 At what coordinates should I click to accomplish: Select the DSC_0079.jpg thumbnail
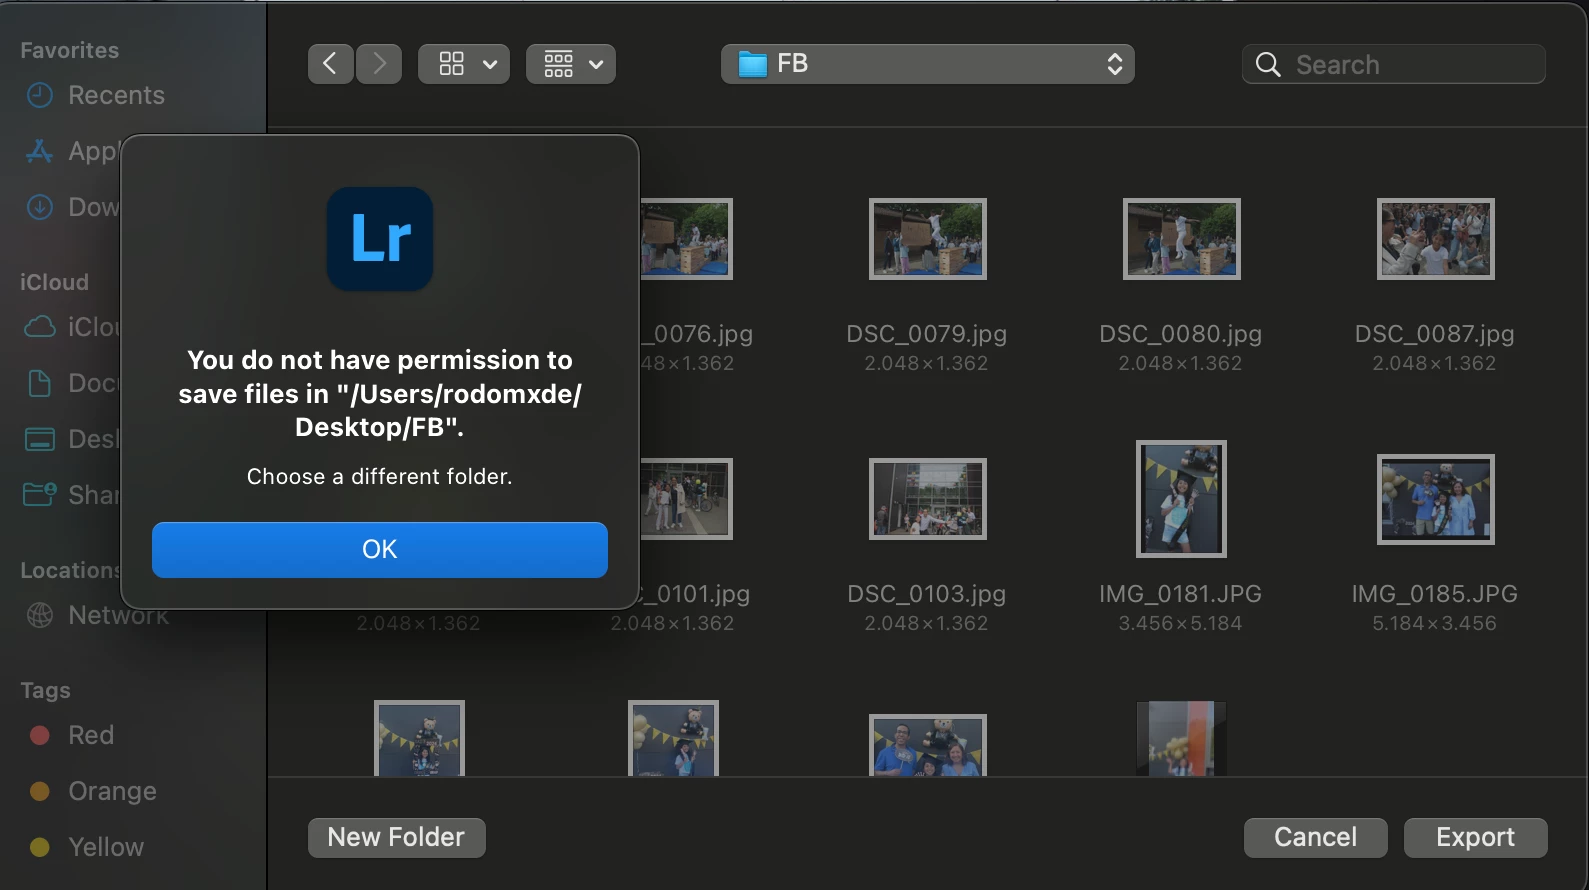(x=927, y=239)
